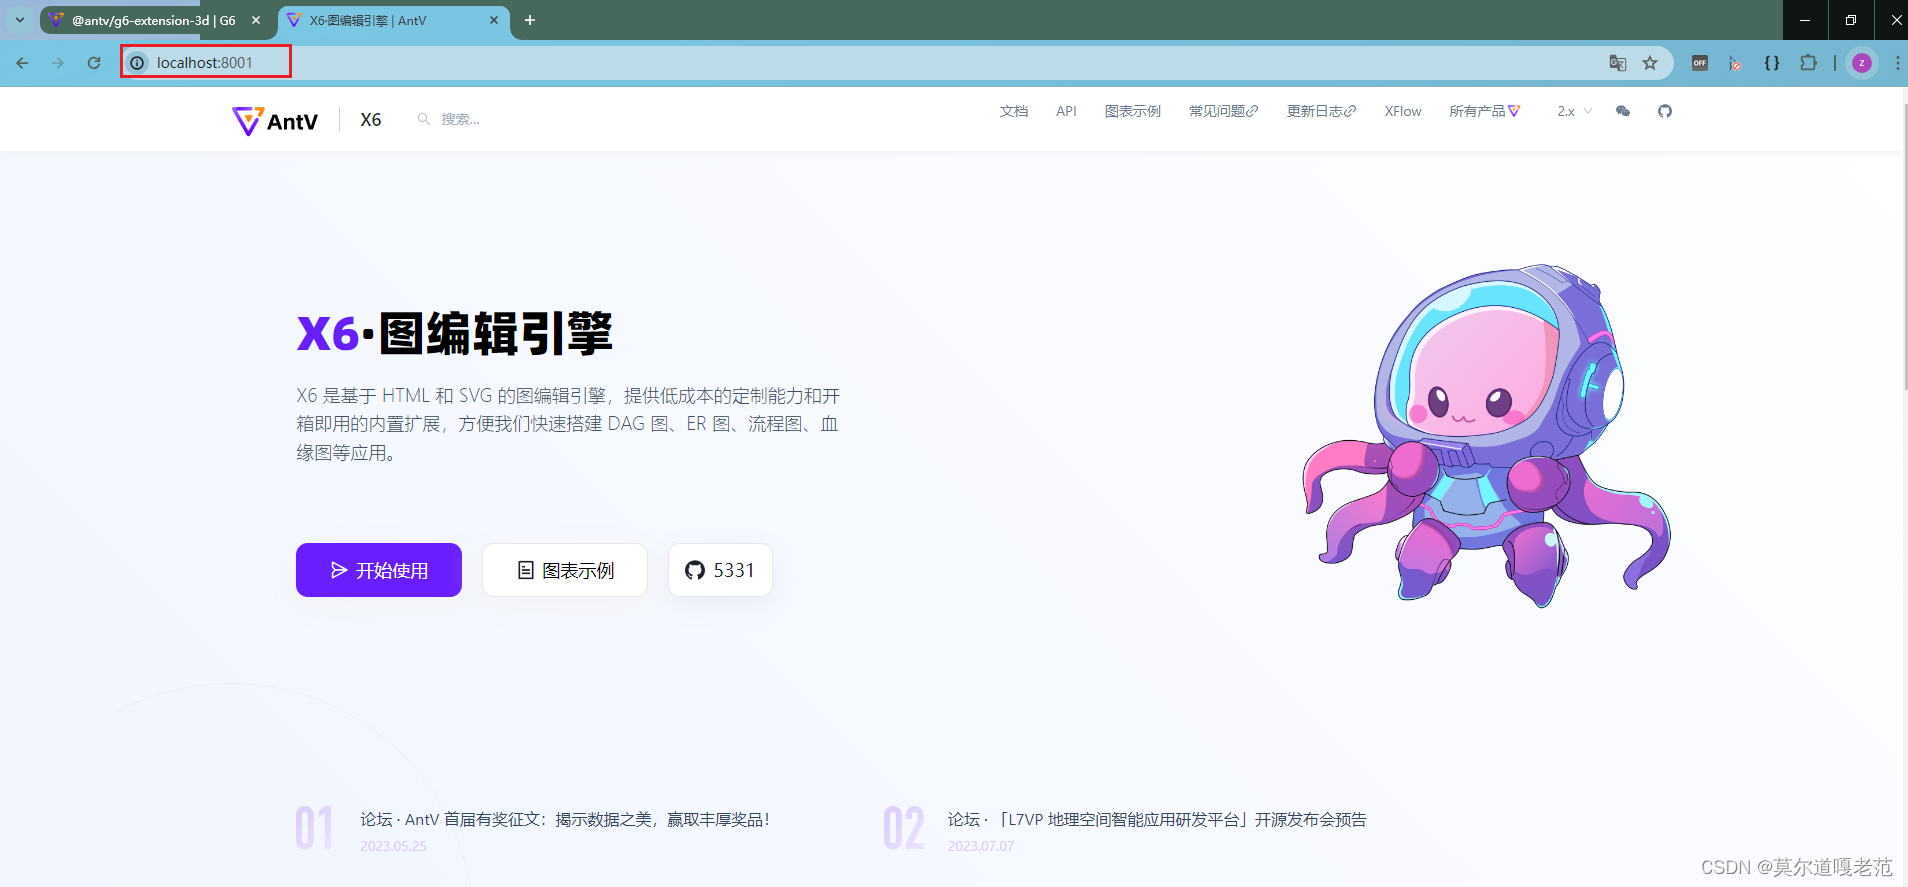The width and height of the screenshot is (1908, 887).
Task: Click the X6·图编辑引擎 headline
Action: tap(455, 333)
